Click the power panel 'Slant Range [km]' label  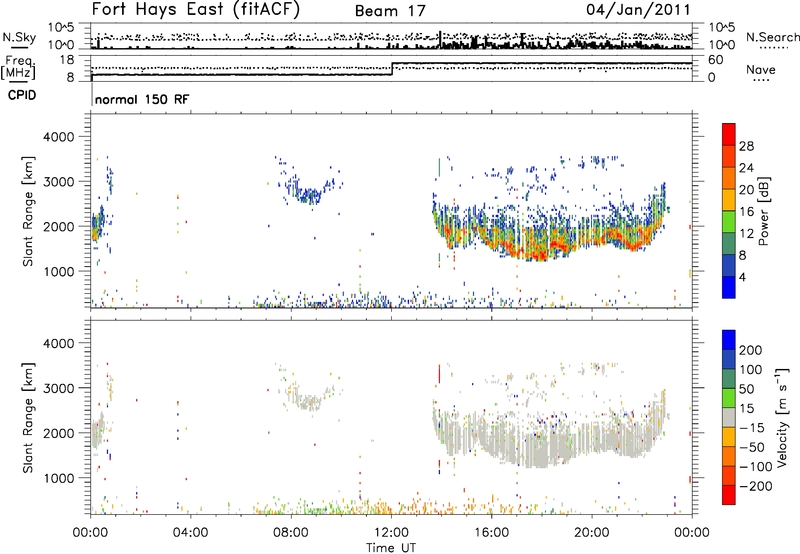coord(28,211)
